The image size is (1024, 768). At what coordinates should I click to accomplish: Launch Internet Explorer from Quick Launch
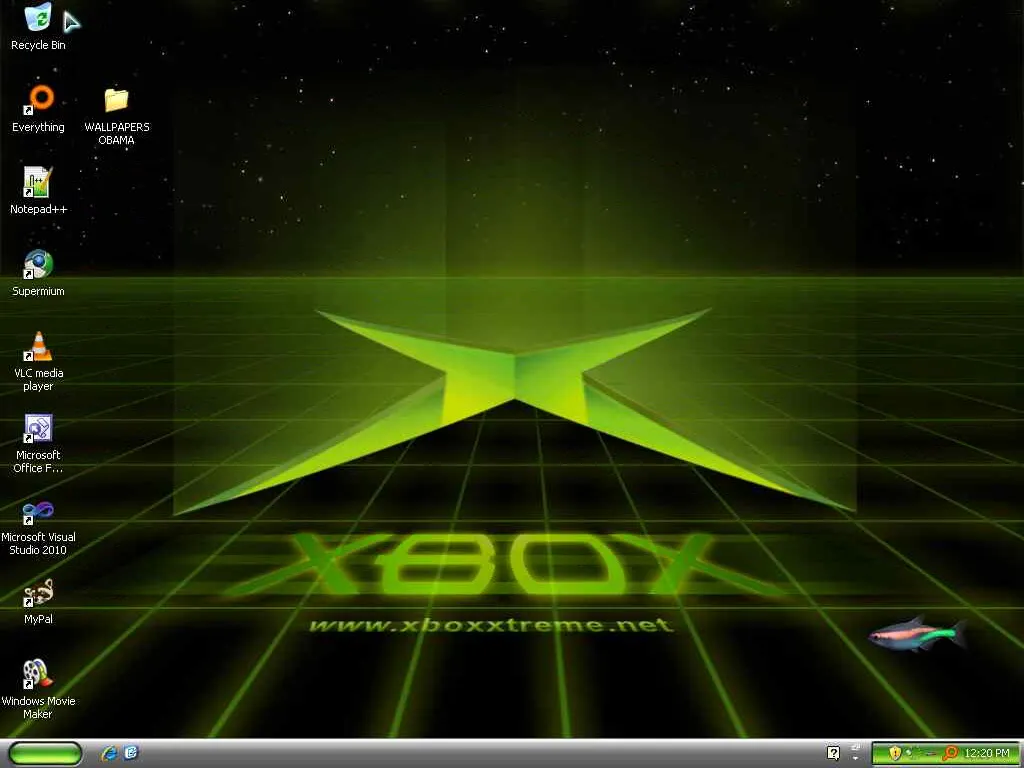[x=109, y=753]
